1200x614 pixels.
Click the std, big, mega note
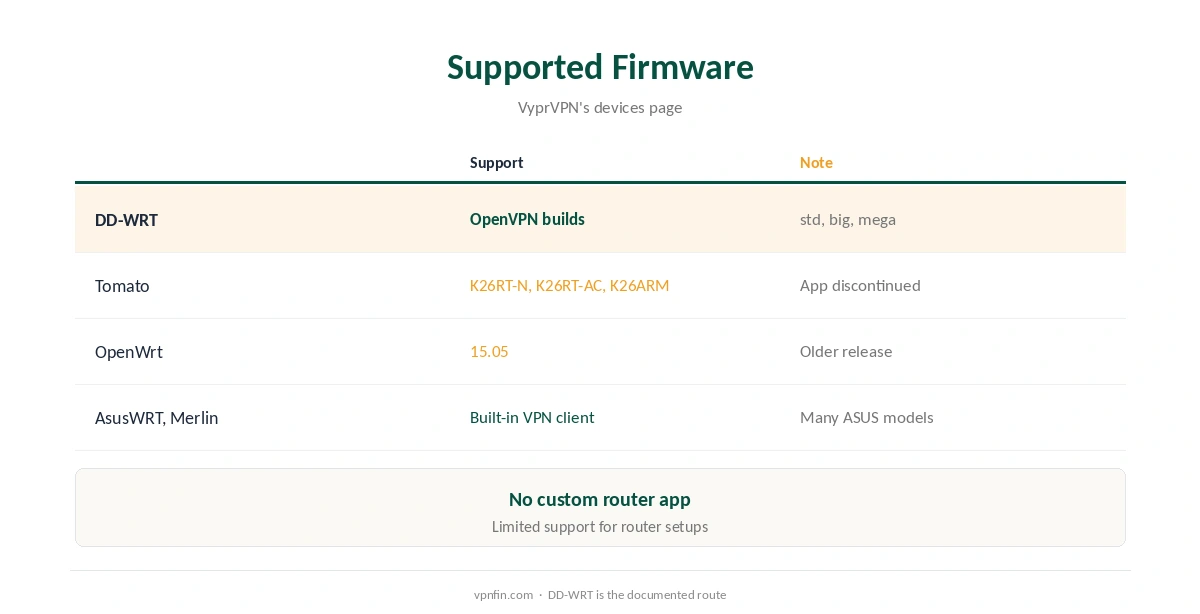coord(848,220)
